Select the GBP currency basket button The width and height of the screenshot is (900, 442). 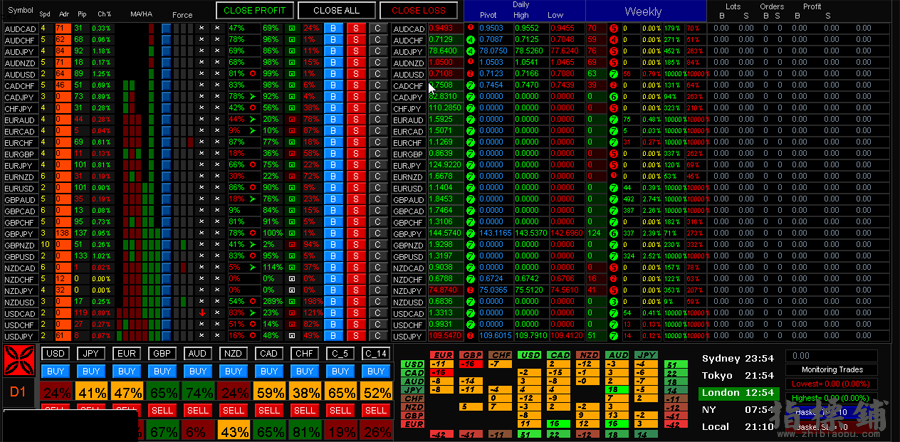(x=162, y=354)
